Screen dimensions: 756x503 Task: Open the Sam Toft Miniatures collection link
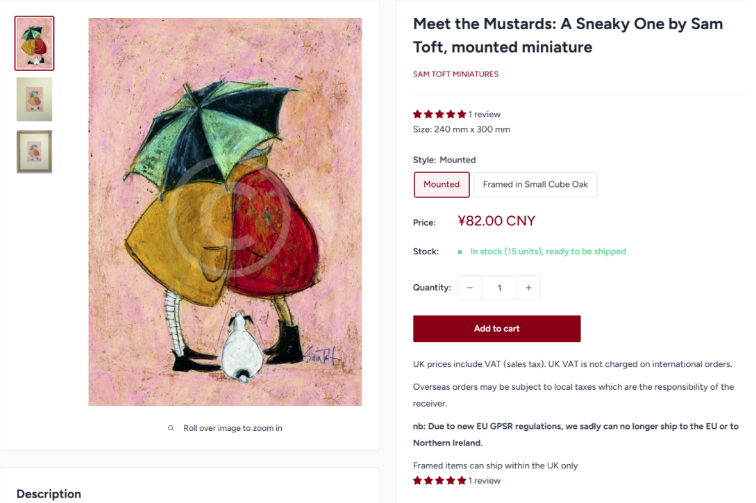455,74
